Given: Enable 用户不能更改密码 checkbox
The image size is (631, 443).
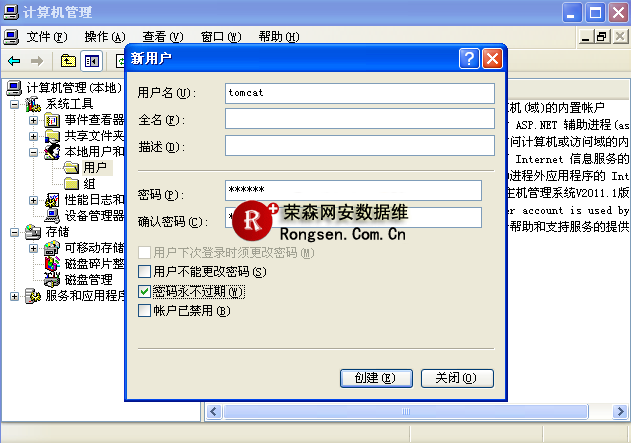Looking at the screenshot, I should click(x=145, y=272).
